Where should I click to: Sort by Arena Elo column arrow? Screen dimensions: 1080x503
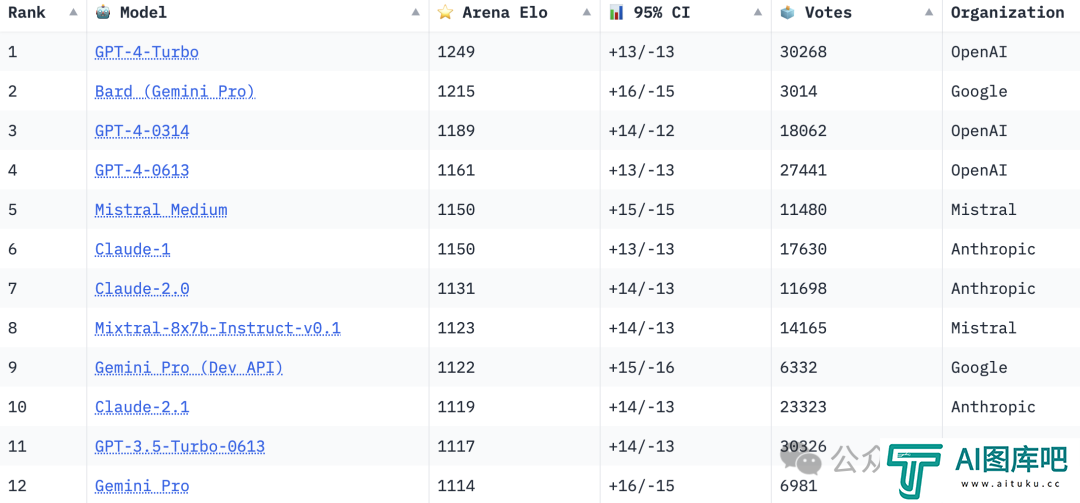(x=586, y=12)
